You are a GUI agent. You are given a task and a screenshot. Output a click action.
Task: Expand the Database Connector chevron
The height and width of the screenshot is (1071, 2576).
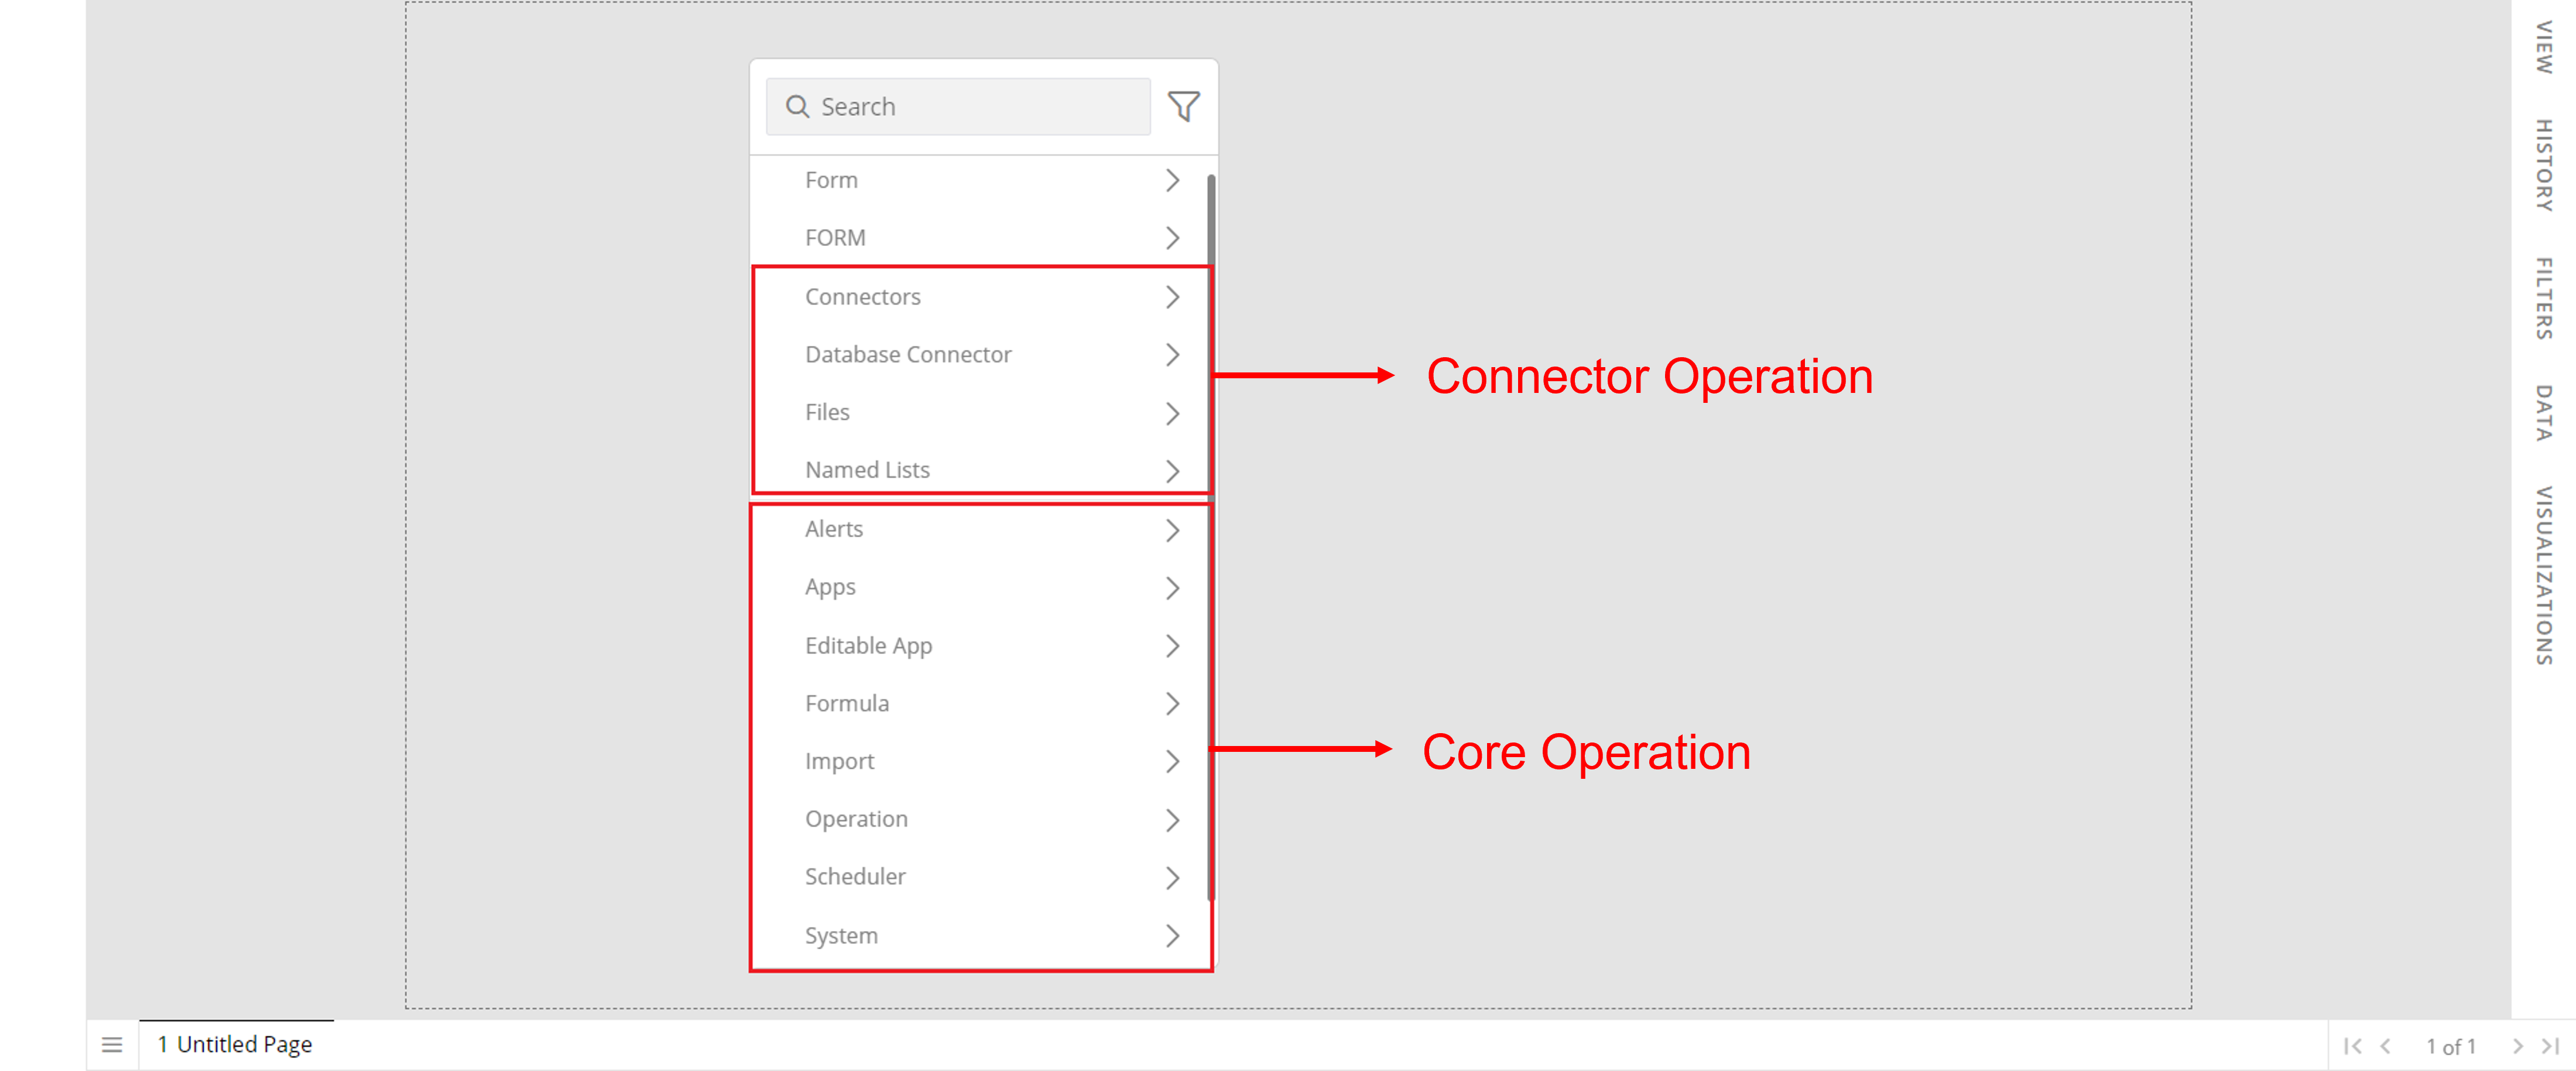(1173, 355)
